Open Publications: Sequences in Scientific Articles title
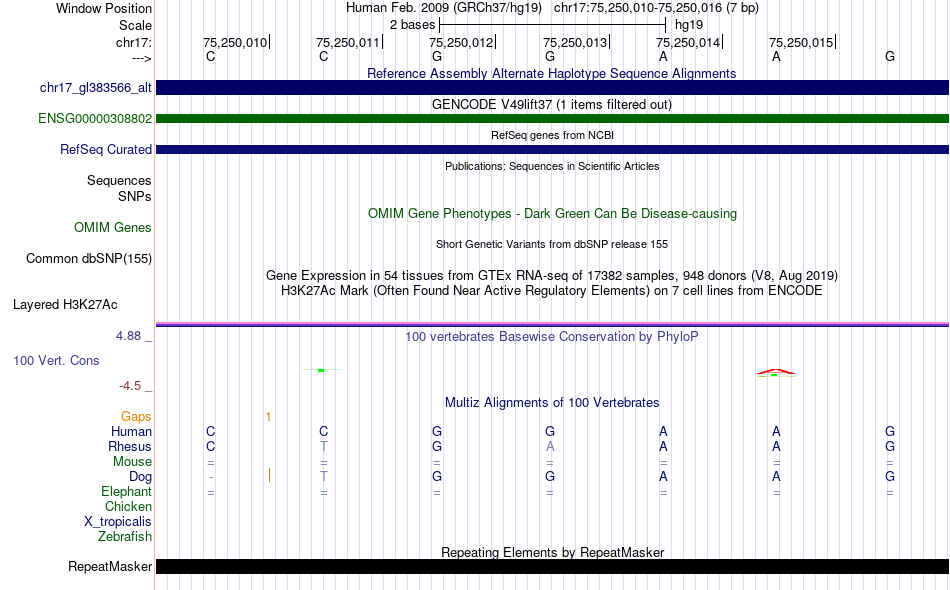The image size is (950, 590). click(x=552, y=166)
